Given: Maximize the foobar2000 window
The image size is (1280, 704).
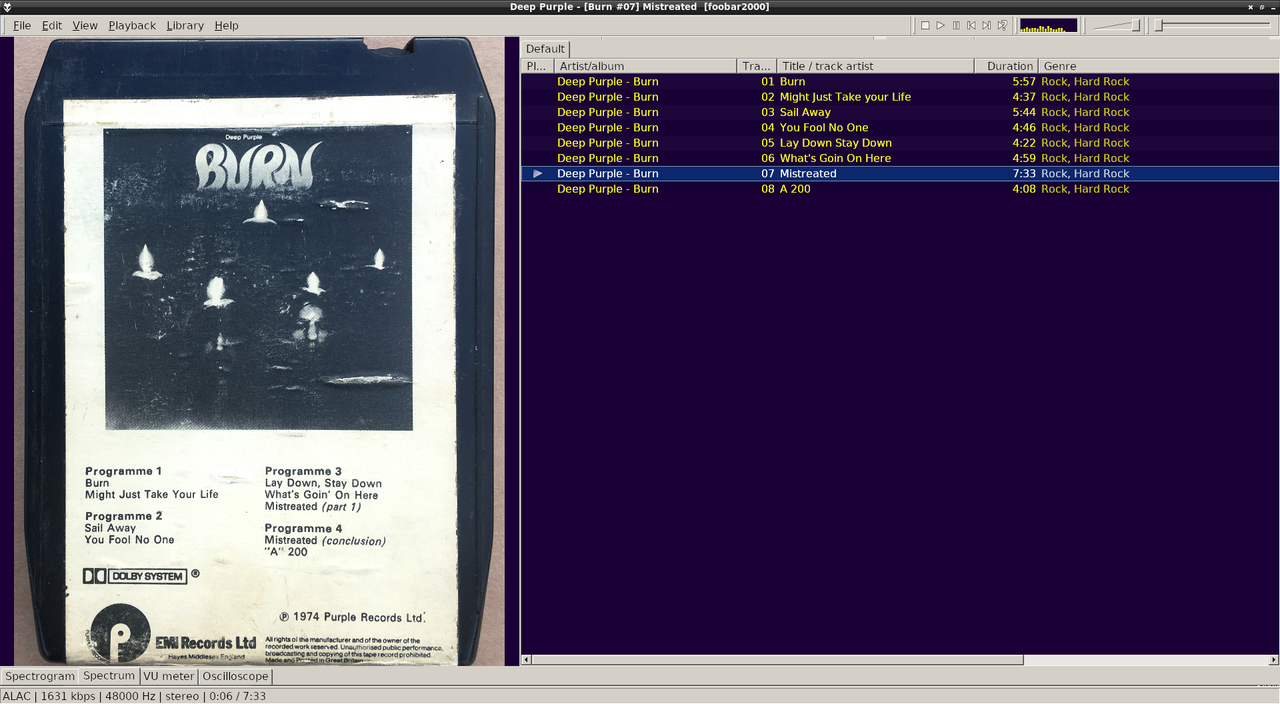Looking at the screenshot, I should [x=1262, y=7].
